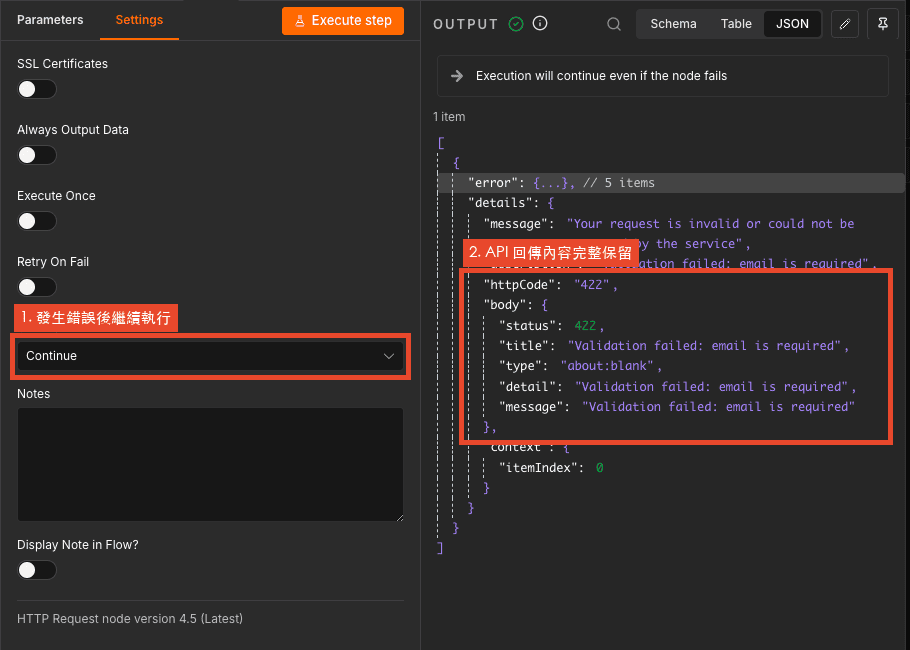Click the "itemIndex" value 0
The height and width of the screenshot is (650, 910).
pos(600,468)
